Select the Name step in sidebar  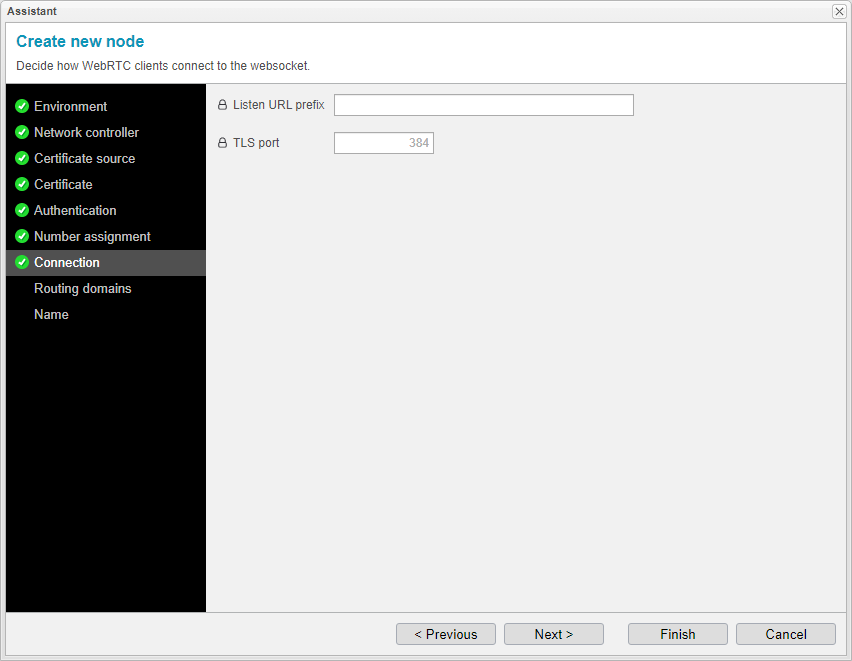coord(51,314)
